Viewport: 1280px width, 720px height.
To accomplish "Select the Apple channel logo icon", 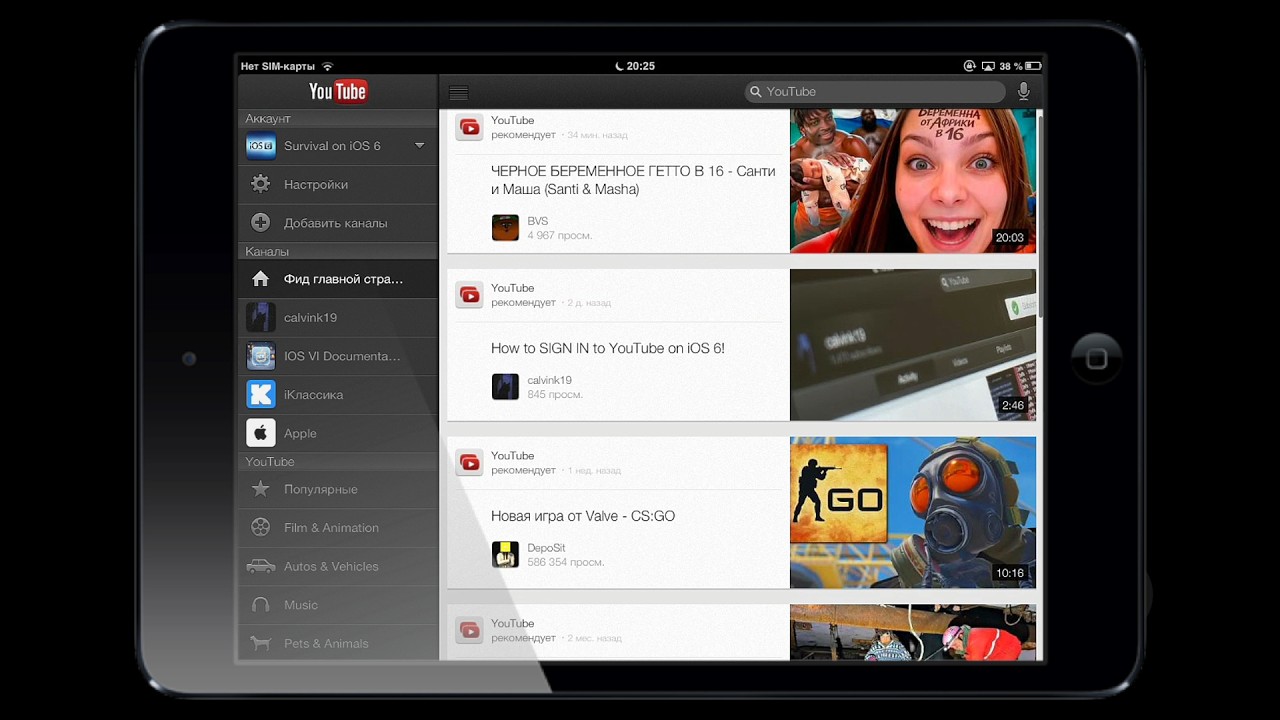I will 260,433.
